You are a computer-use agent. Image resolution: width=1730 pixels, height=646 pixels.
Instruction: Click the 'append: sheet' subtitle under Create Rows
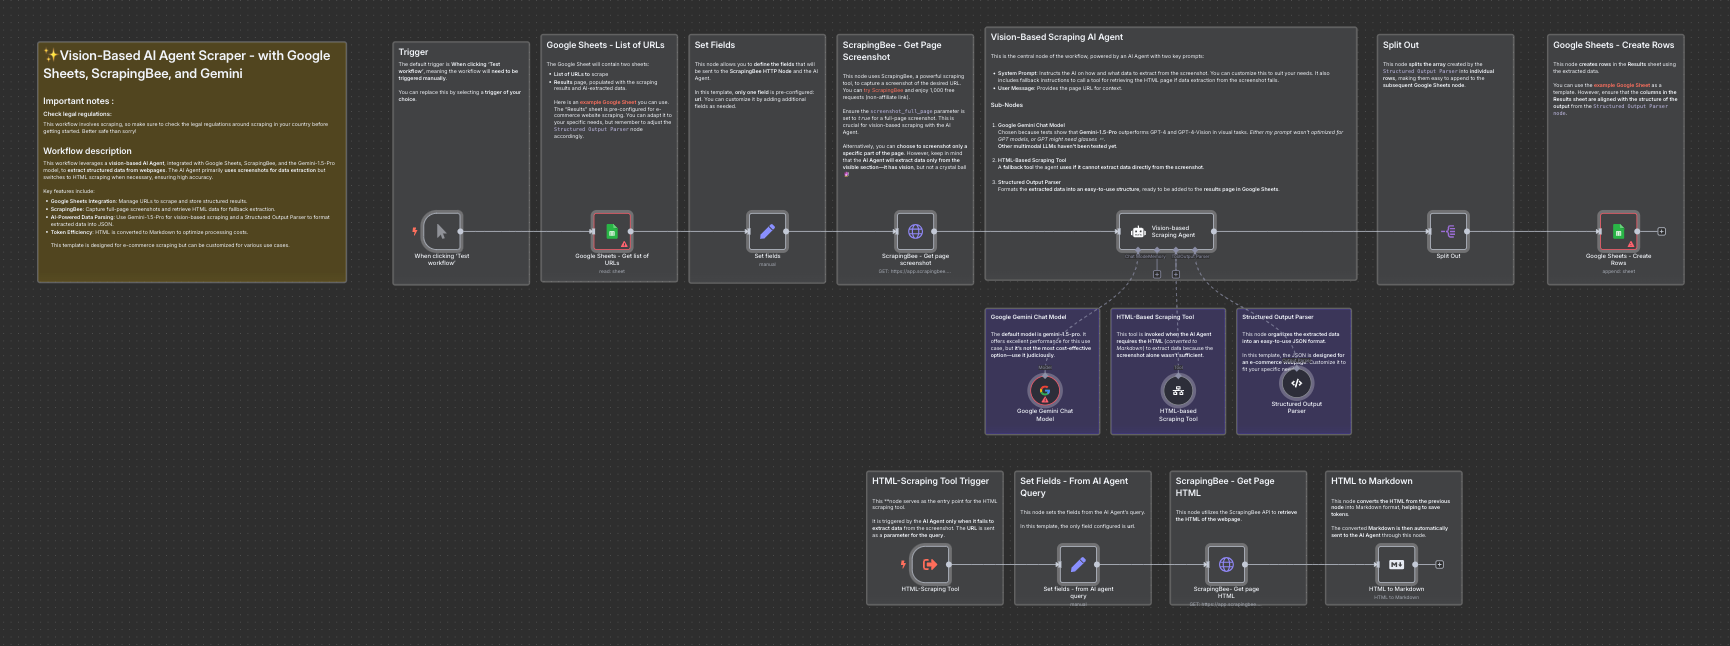[x=1618, y=271]
